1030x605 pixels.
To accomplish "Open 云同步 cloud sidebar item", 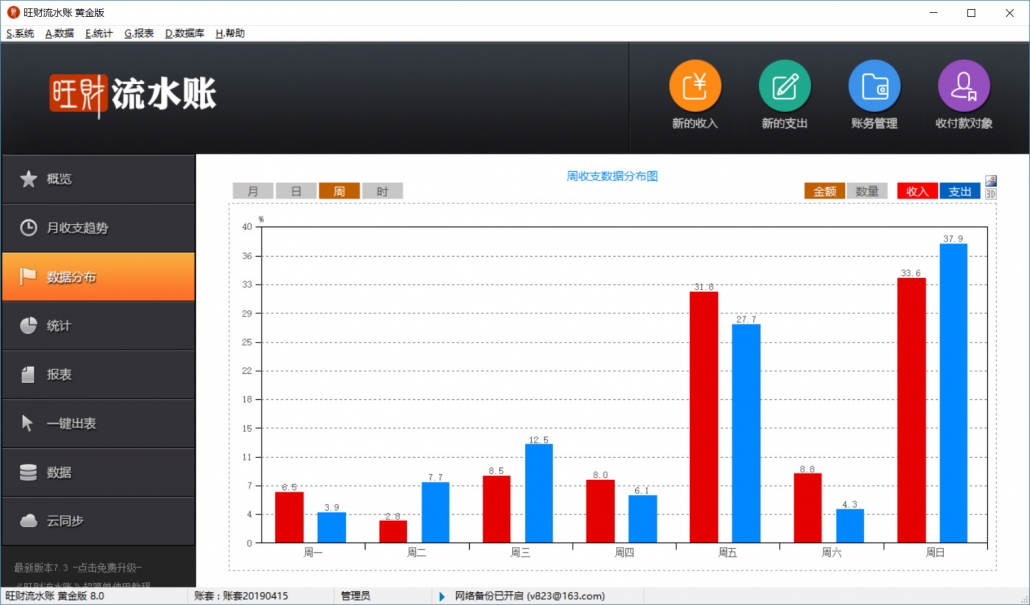I will point(98,521).
